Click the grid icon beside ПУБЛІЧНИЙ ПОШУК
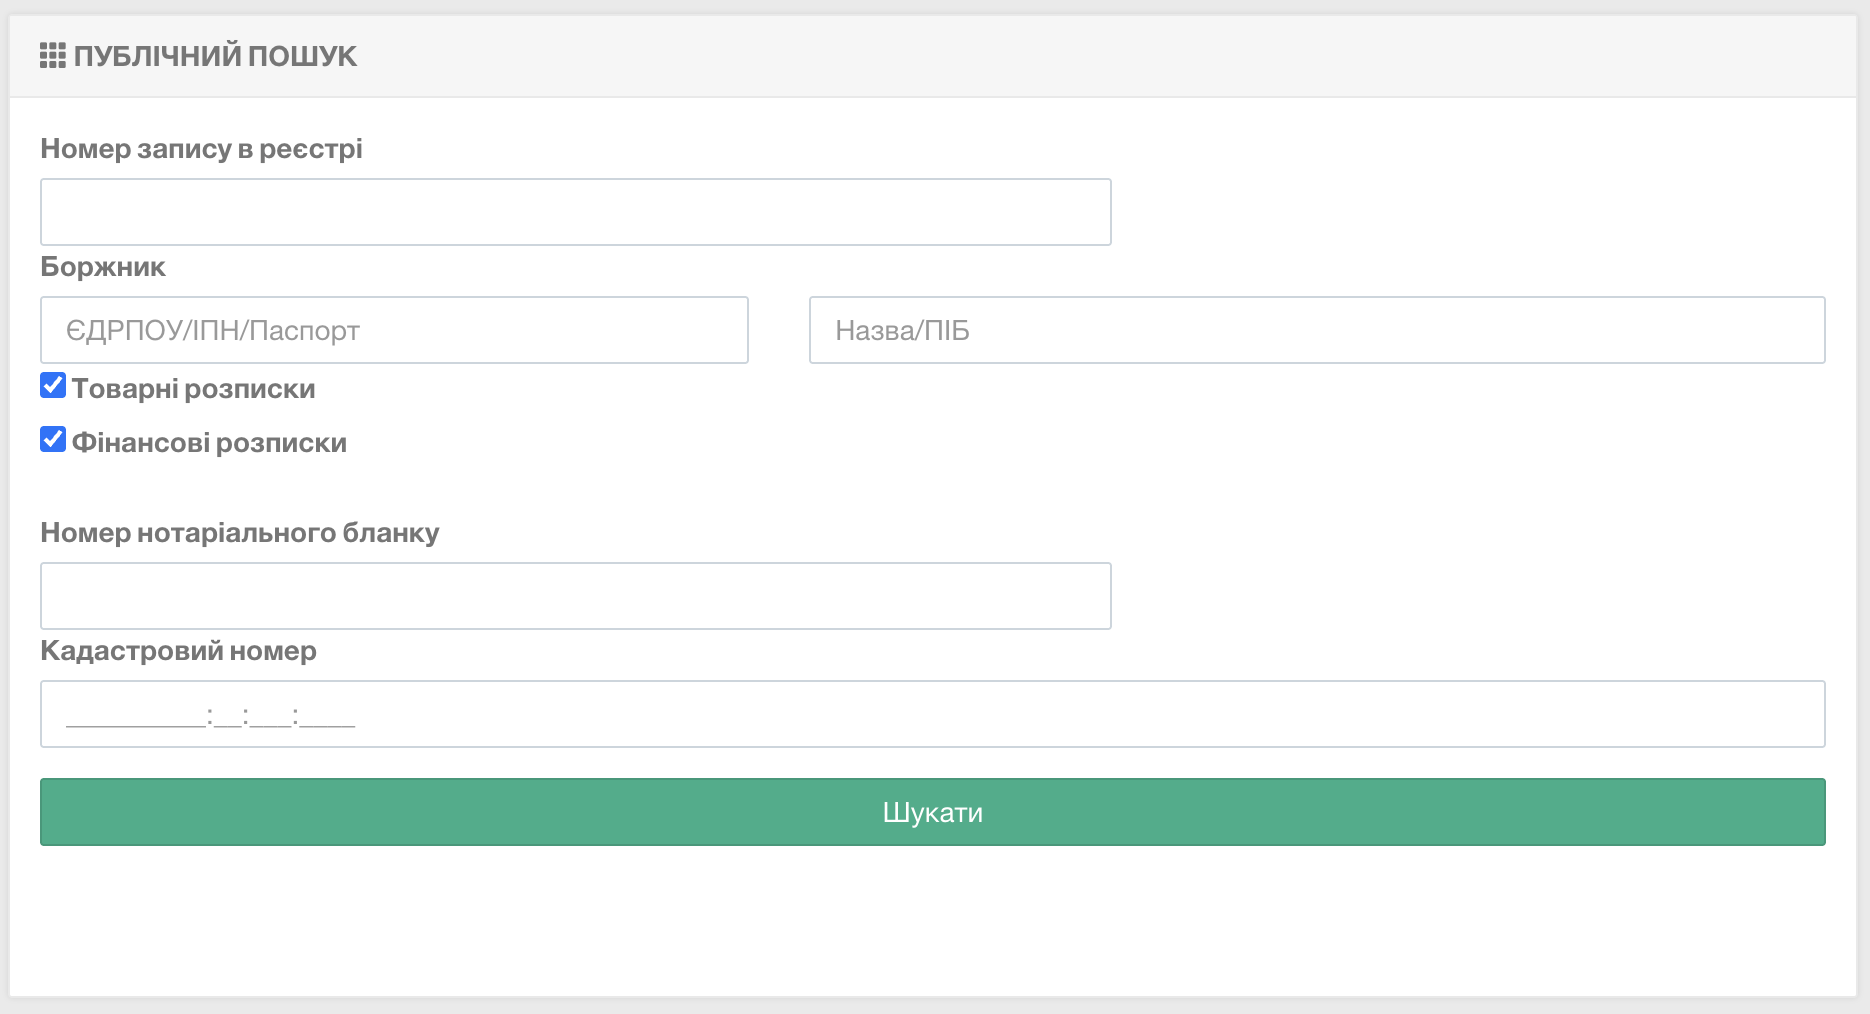Viewport: 1870px width, 1014px height. [x=52, y=56]
